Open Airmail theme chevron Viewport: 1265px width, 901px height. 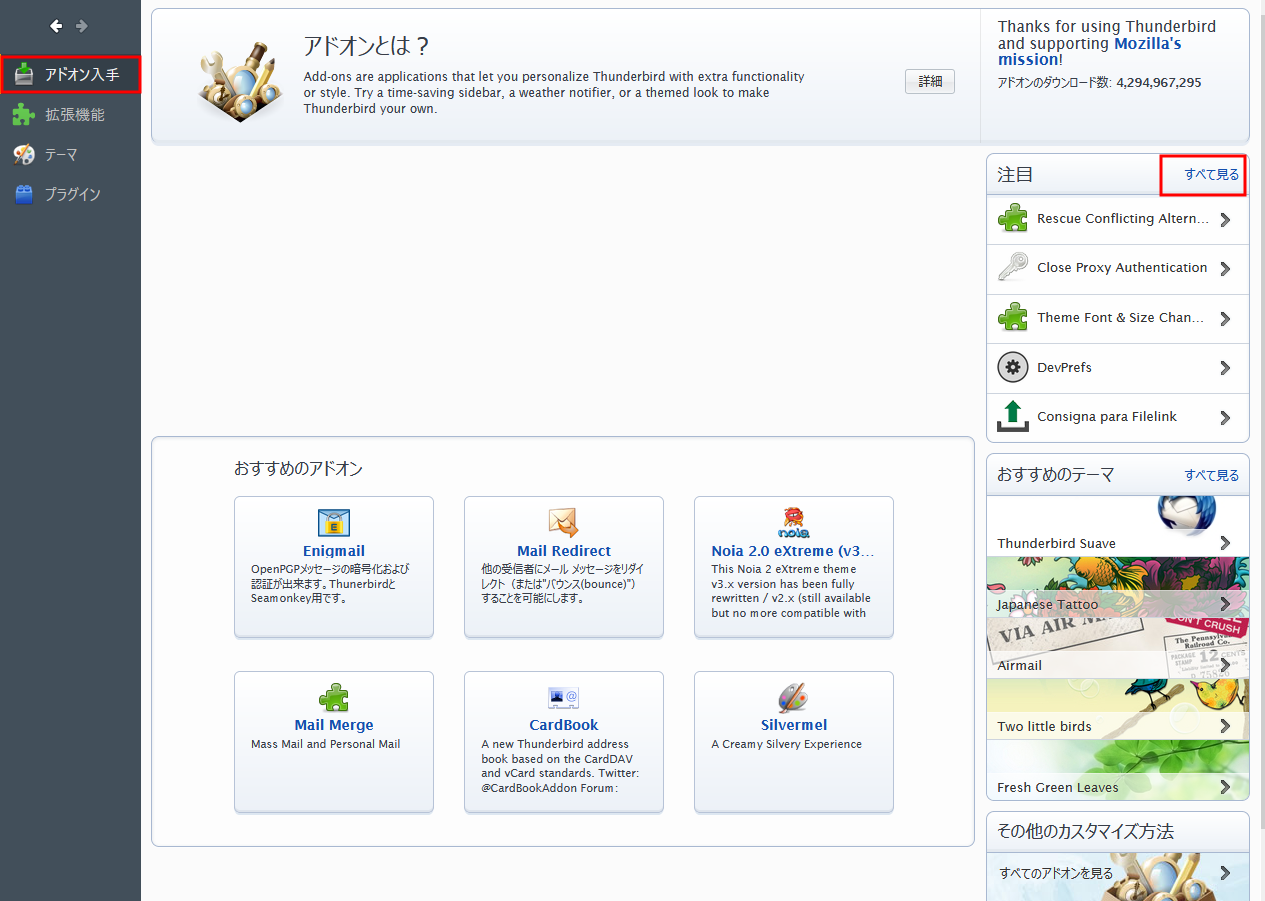[x=1225, y=665]
